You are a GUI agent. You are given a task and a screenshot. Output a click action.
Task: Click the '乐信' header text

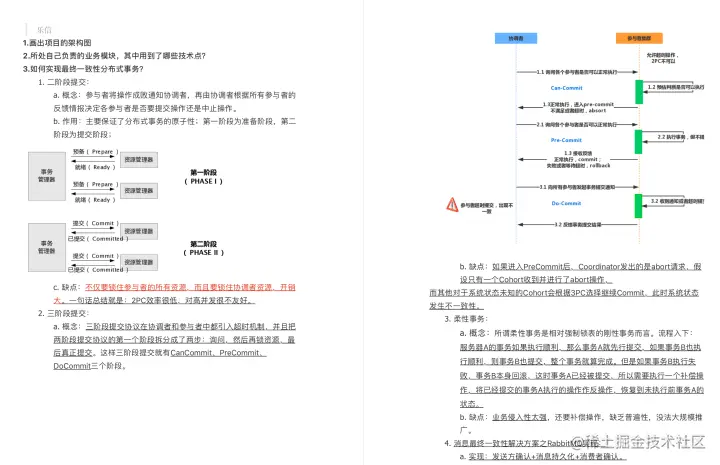[44, 30]
